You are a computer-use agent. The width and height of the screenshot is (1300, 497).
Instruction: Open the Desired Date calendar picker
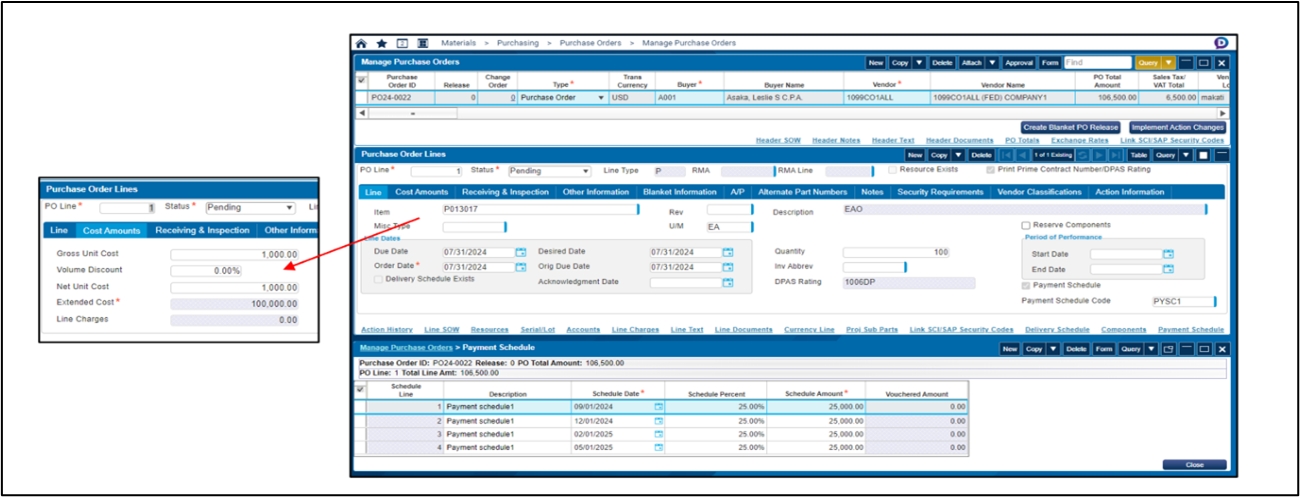pos(729,252)
